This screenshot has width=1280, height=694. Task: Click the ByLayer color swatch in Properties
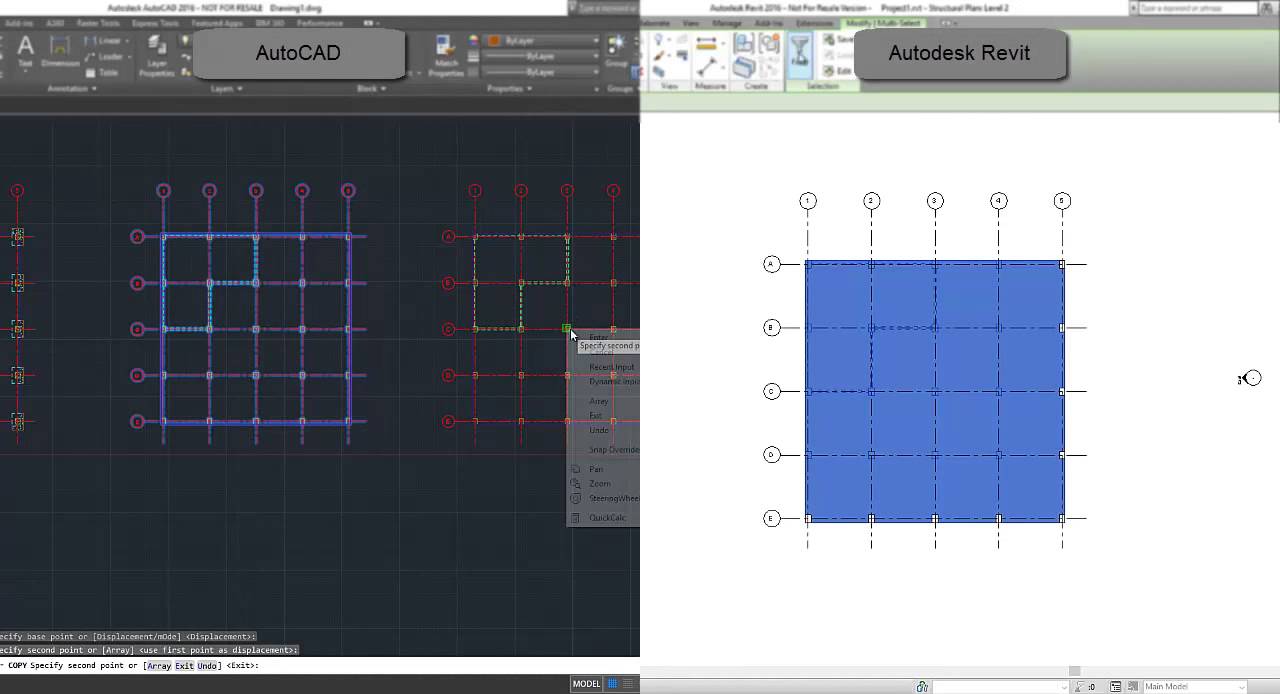[x=493, y=41]
